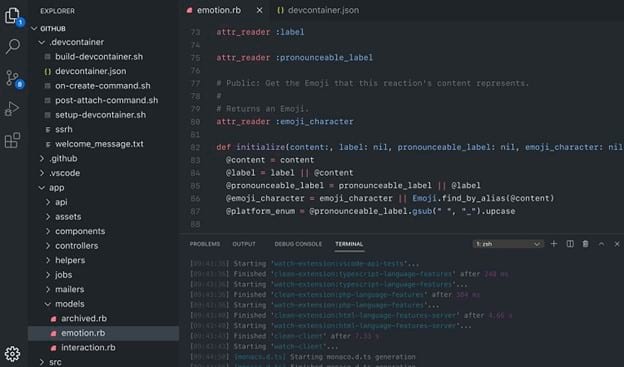Expand the controllers folder
Viewport: 624px width, 367px height.
(48, 246)
